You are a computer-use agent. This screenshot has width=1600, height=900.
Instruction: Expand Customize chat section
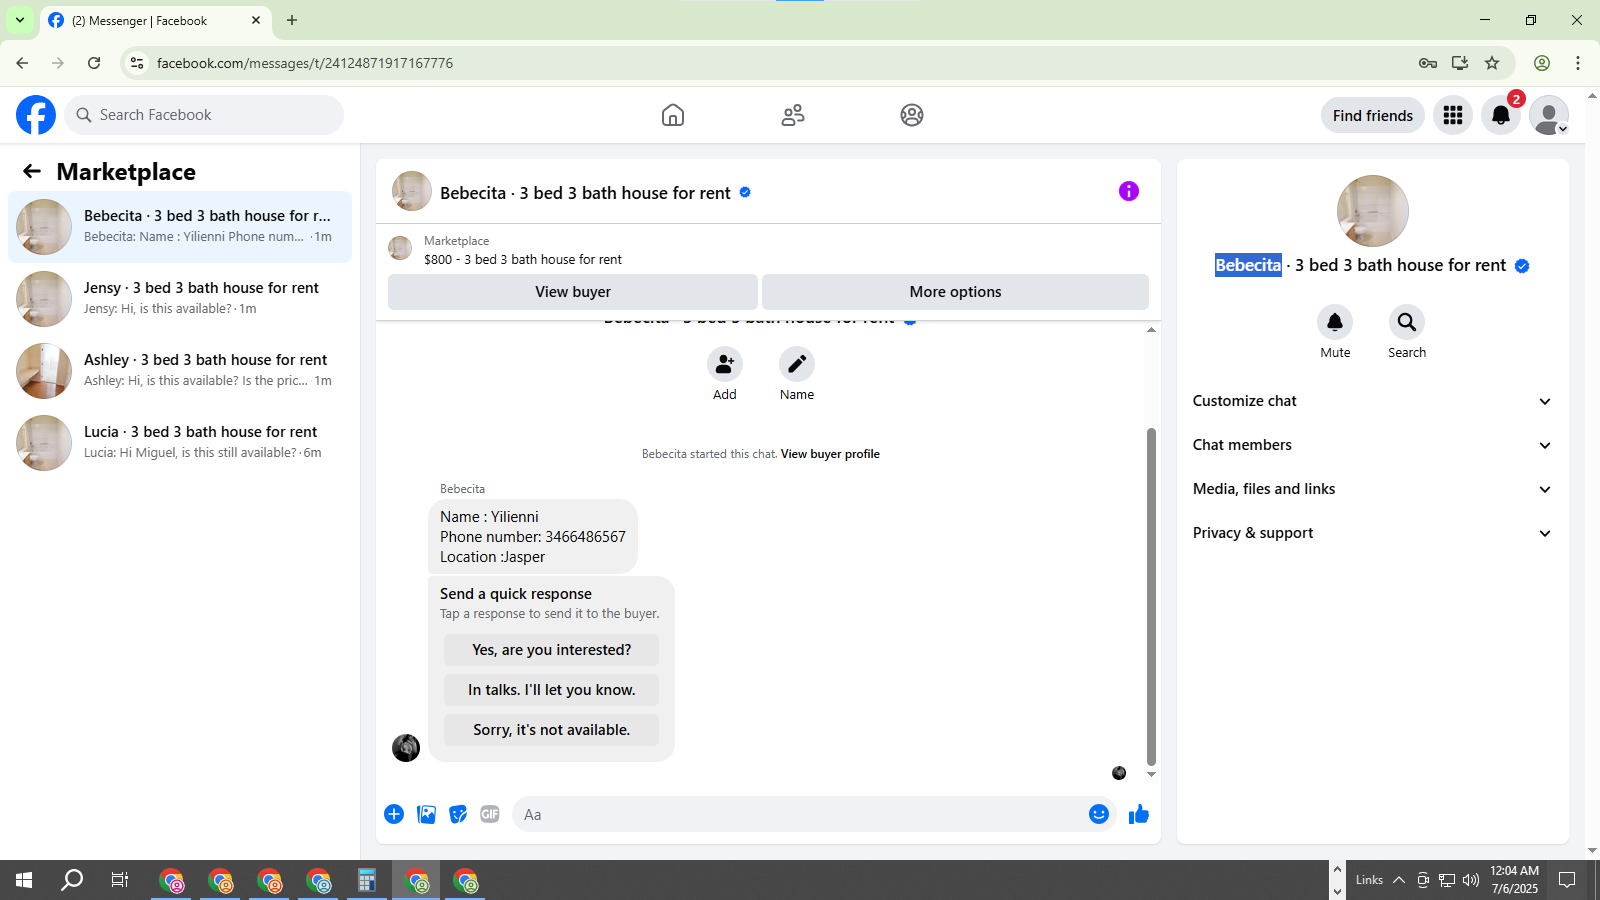click(x=1373, y=401)
